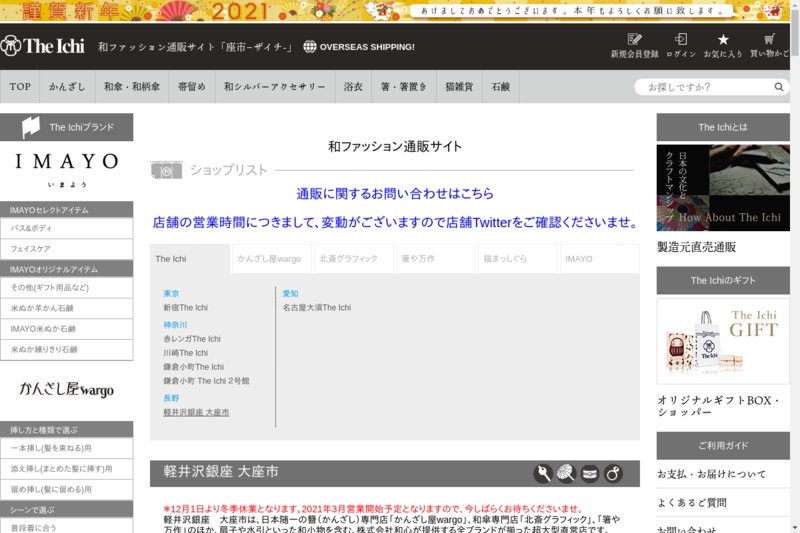Open the login (ログイン) icon
800x533 pixels.
(680, 40)
